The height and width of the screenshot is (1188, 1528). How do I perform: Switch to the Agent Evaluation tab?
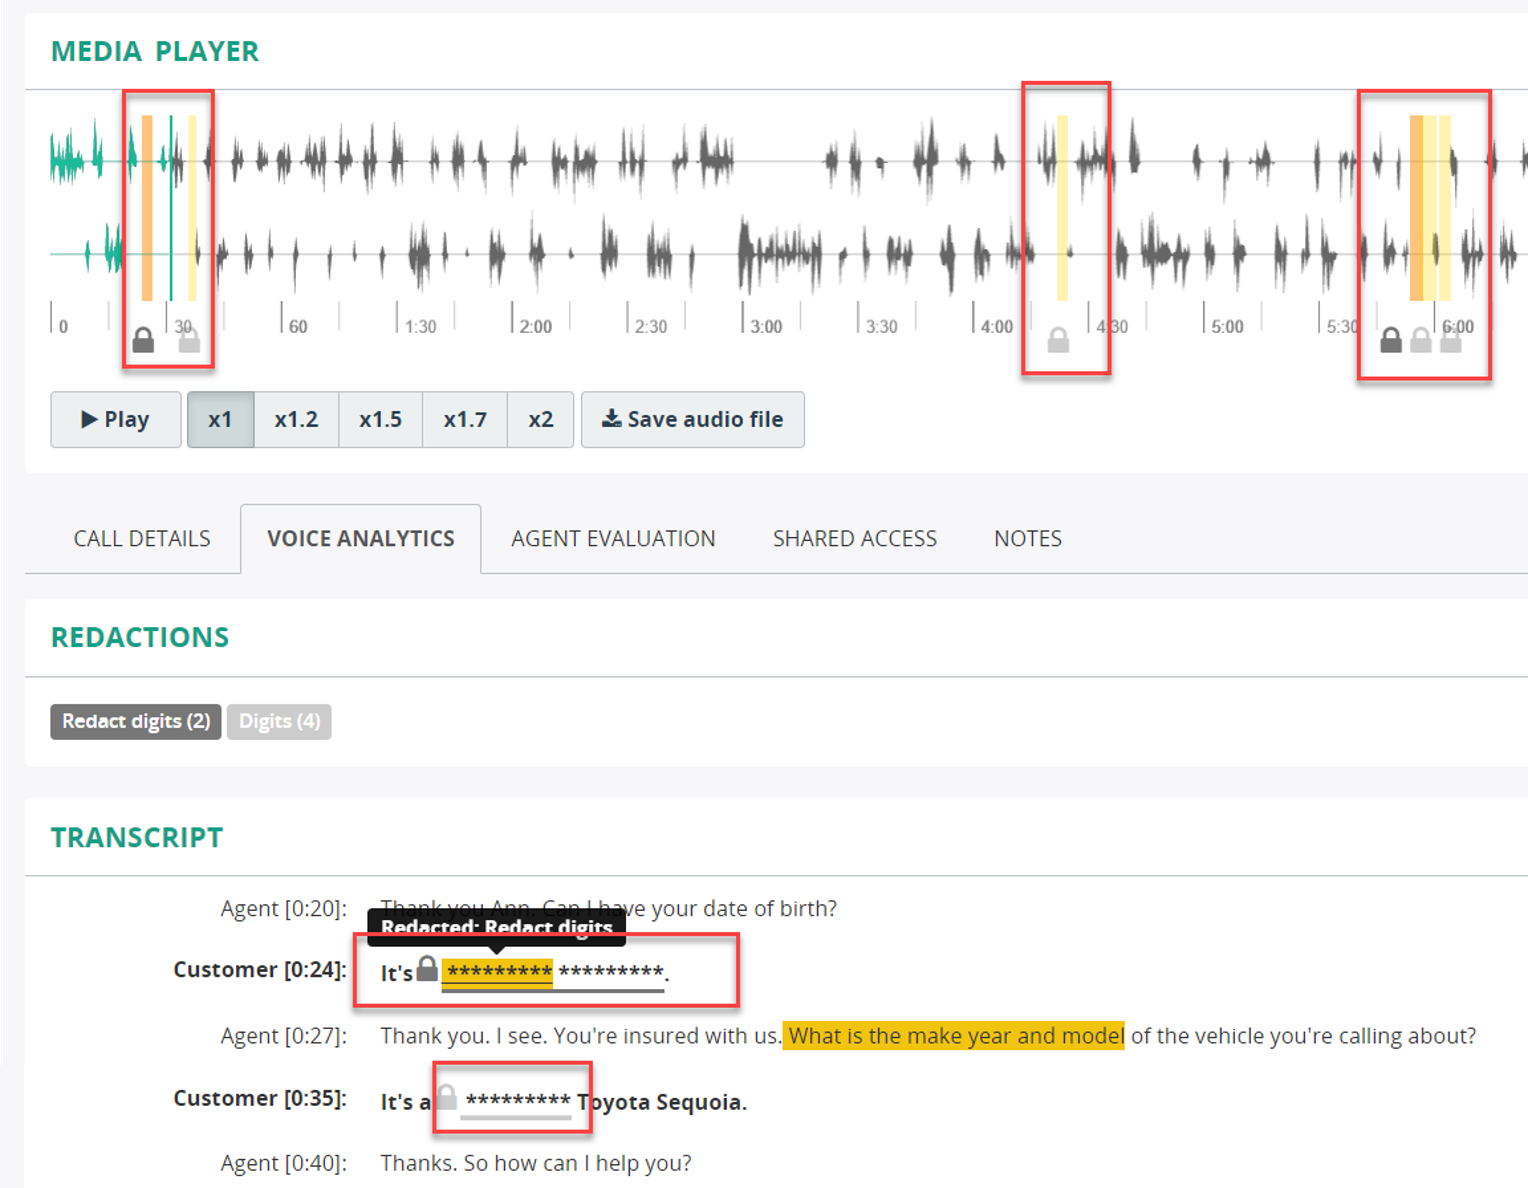[x=613, y=538]
